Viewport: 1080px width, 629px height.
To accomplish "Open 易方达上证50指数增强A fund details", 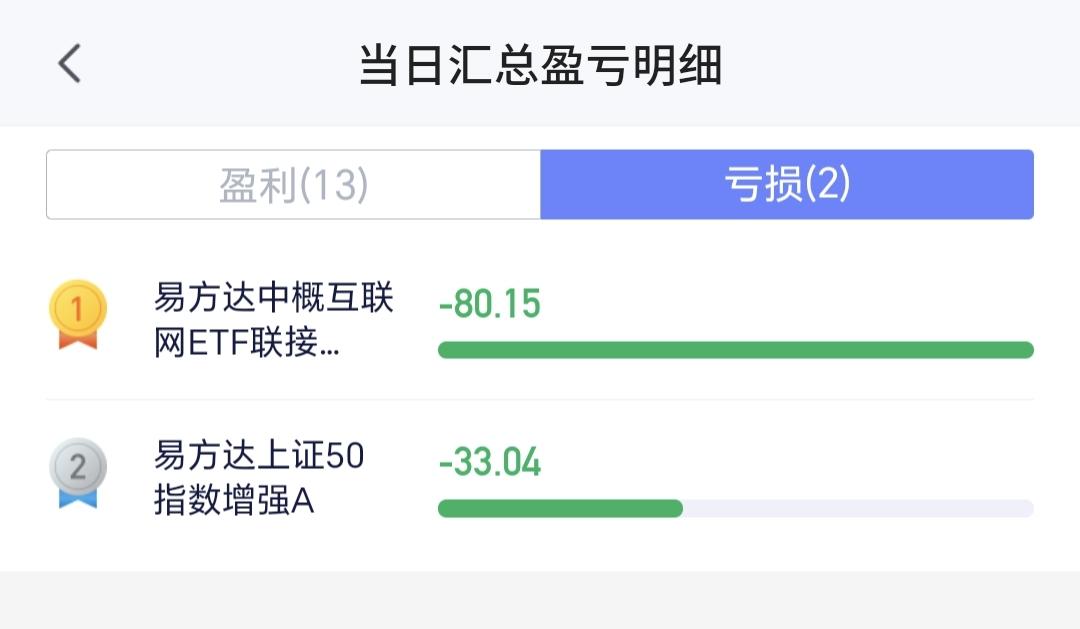I will point(258,478).
